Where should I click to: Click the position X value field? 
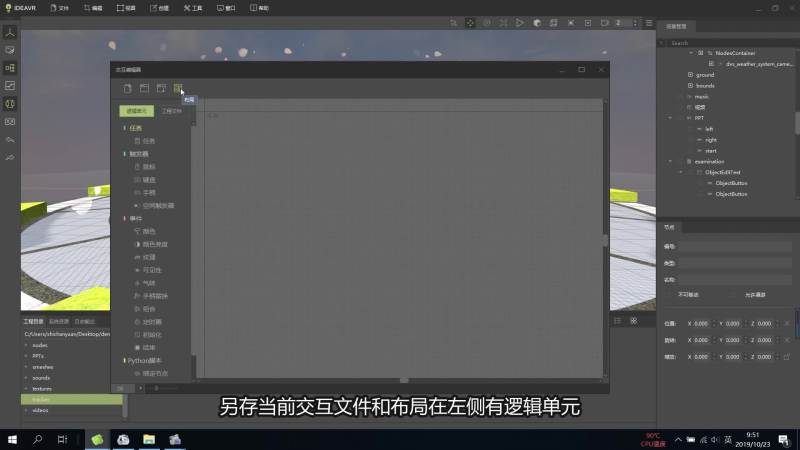[x=702, y=323]
